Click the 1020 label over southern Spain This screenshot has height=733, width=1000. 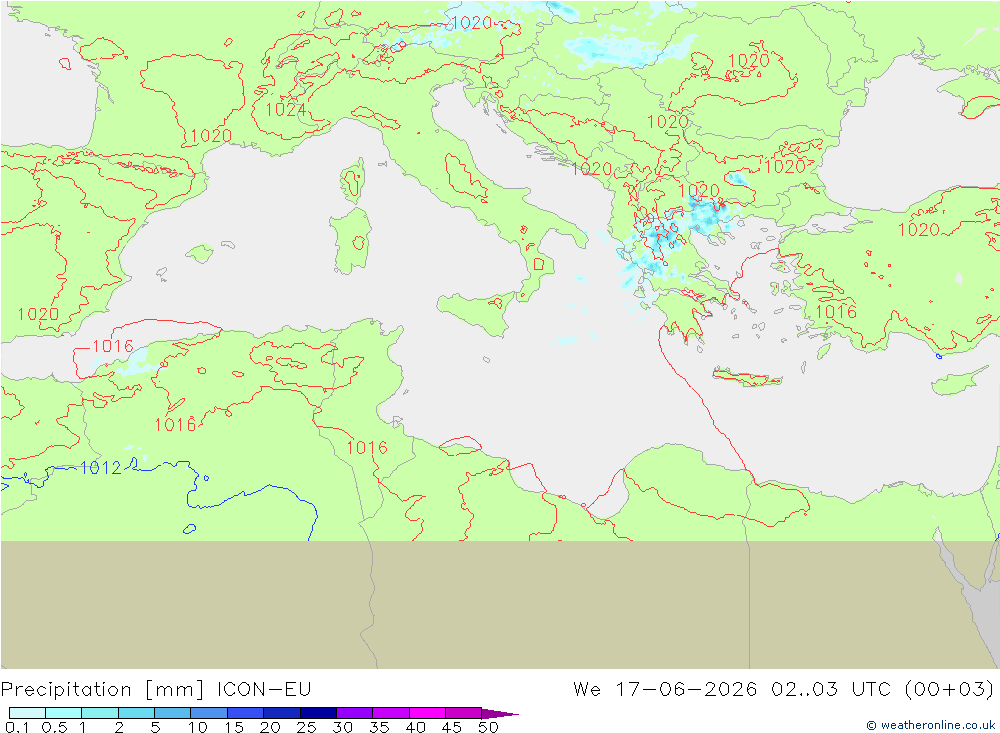(x=38, y=314)
